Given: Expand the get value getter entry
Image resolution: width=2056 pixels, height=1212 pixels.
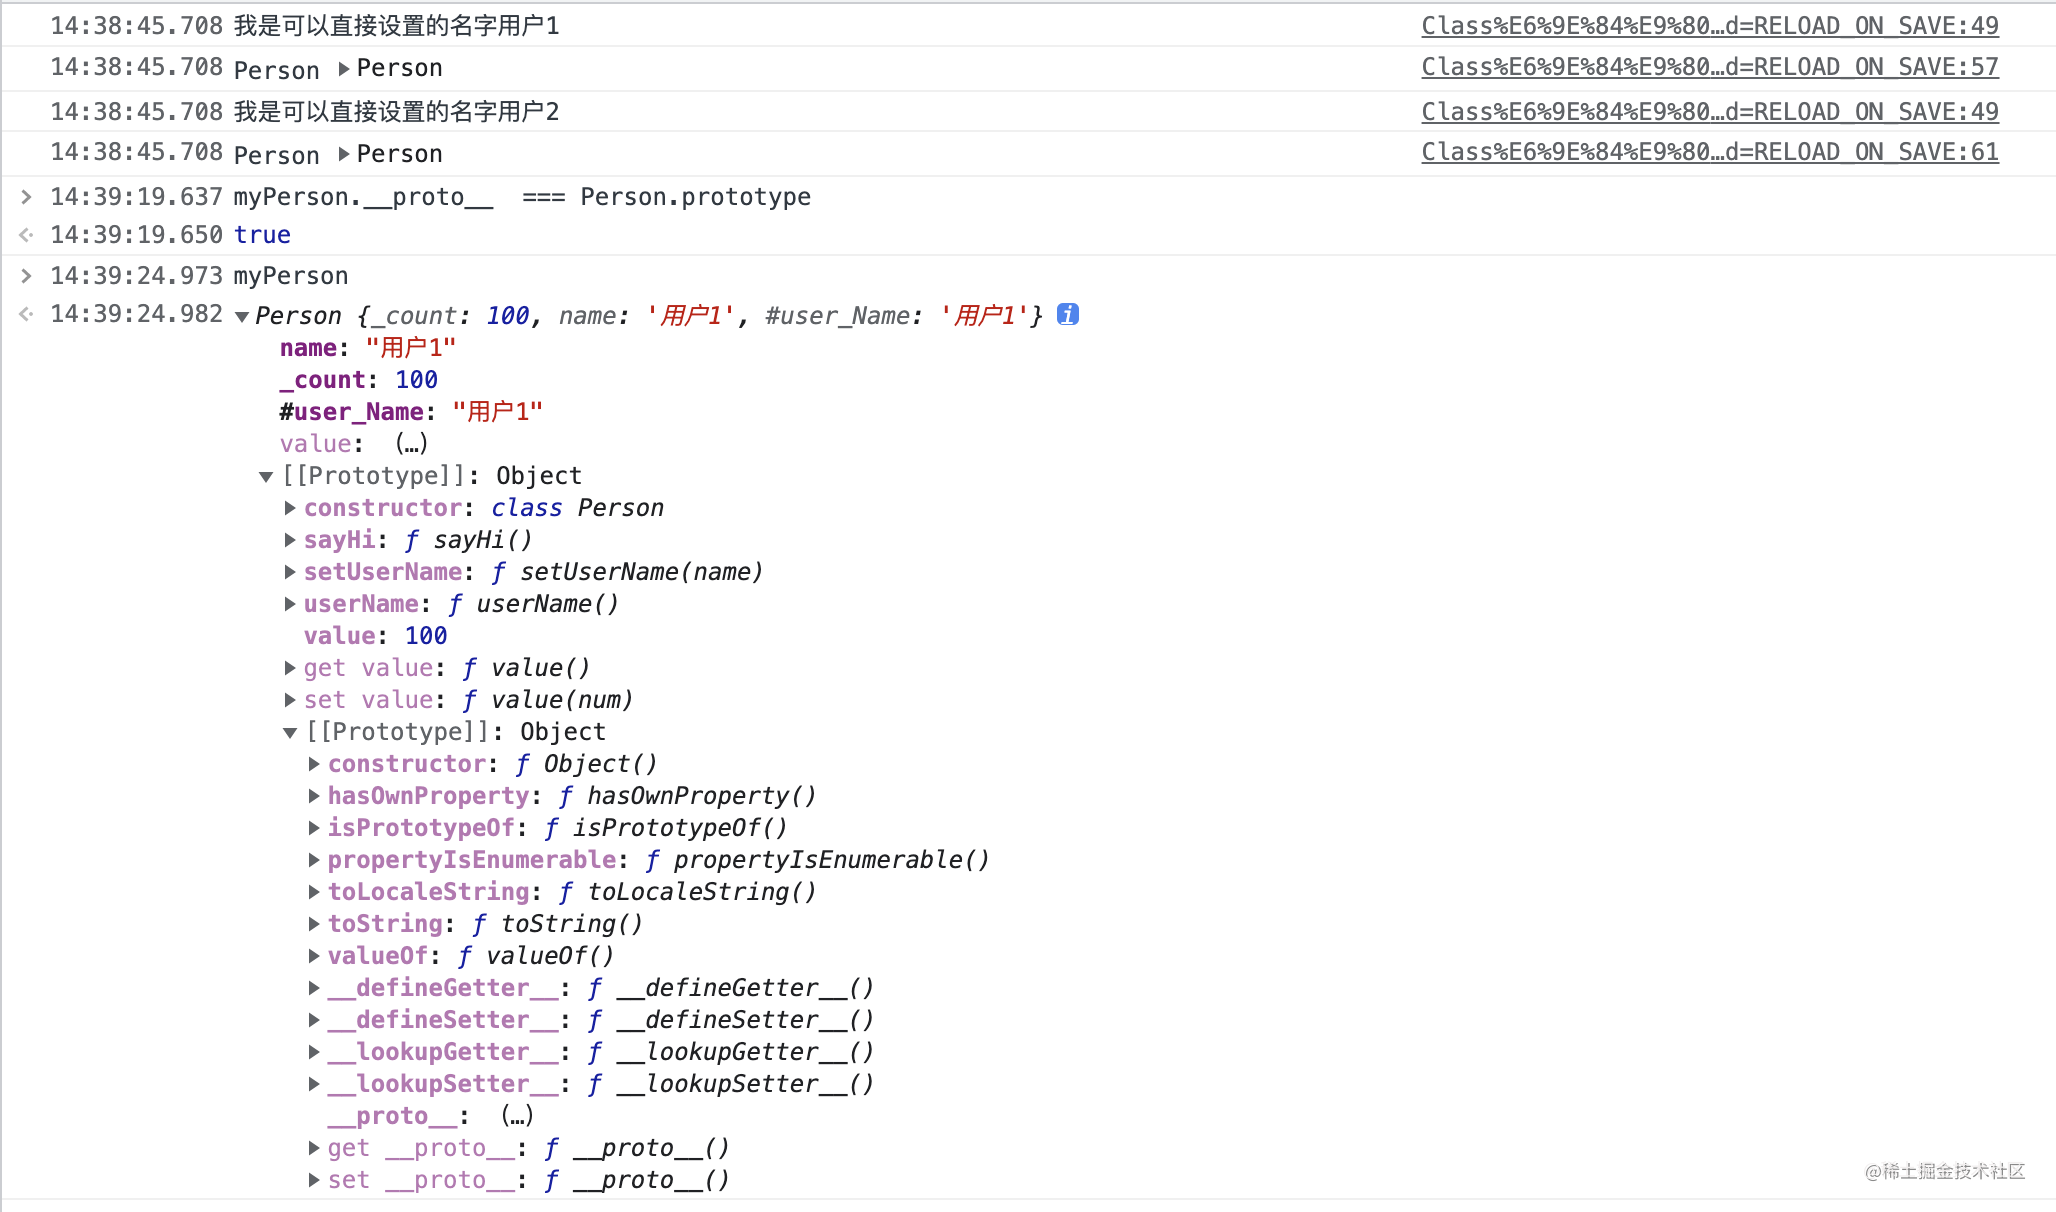Looking at the screenshot, I should pos(290,668).
